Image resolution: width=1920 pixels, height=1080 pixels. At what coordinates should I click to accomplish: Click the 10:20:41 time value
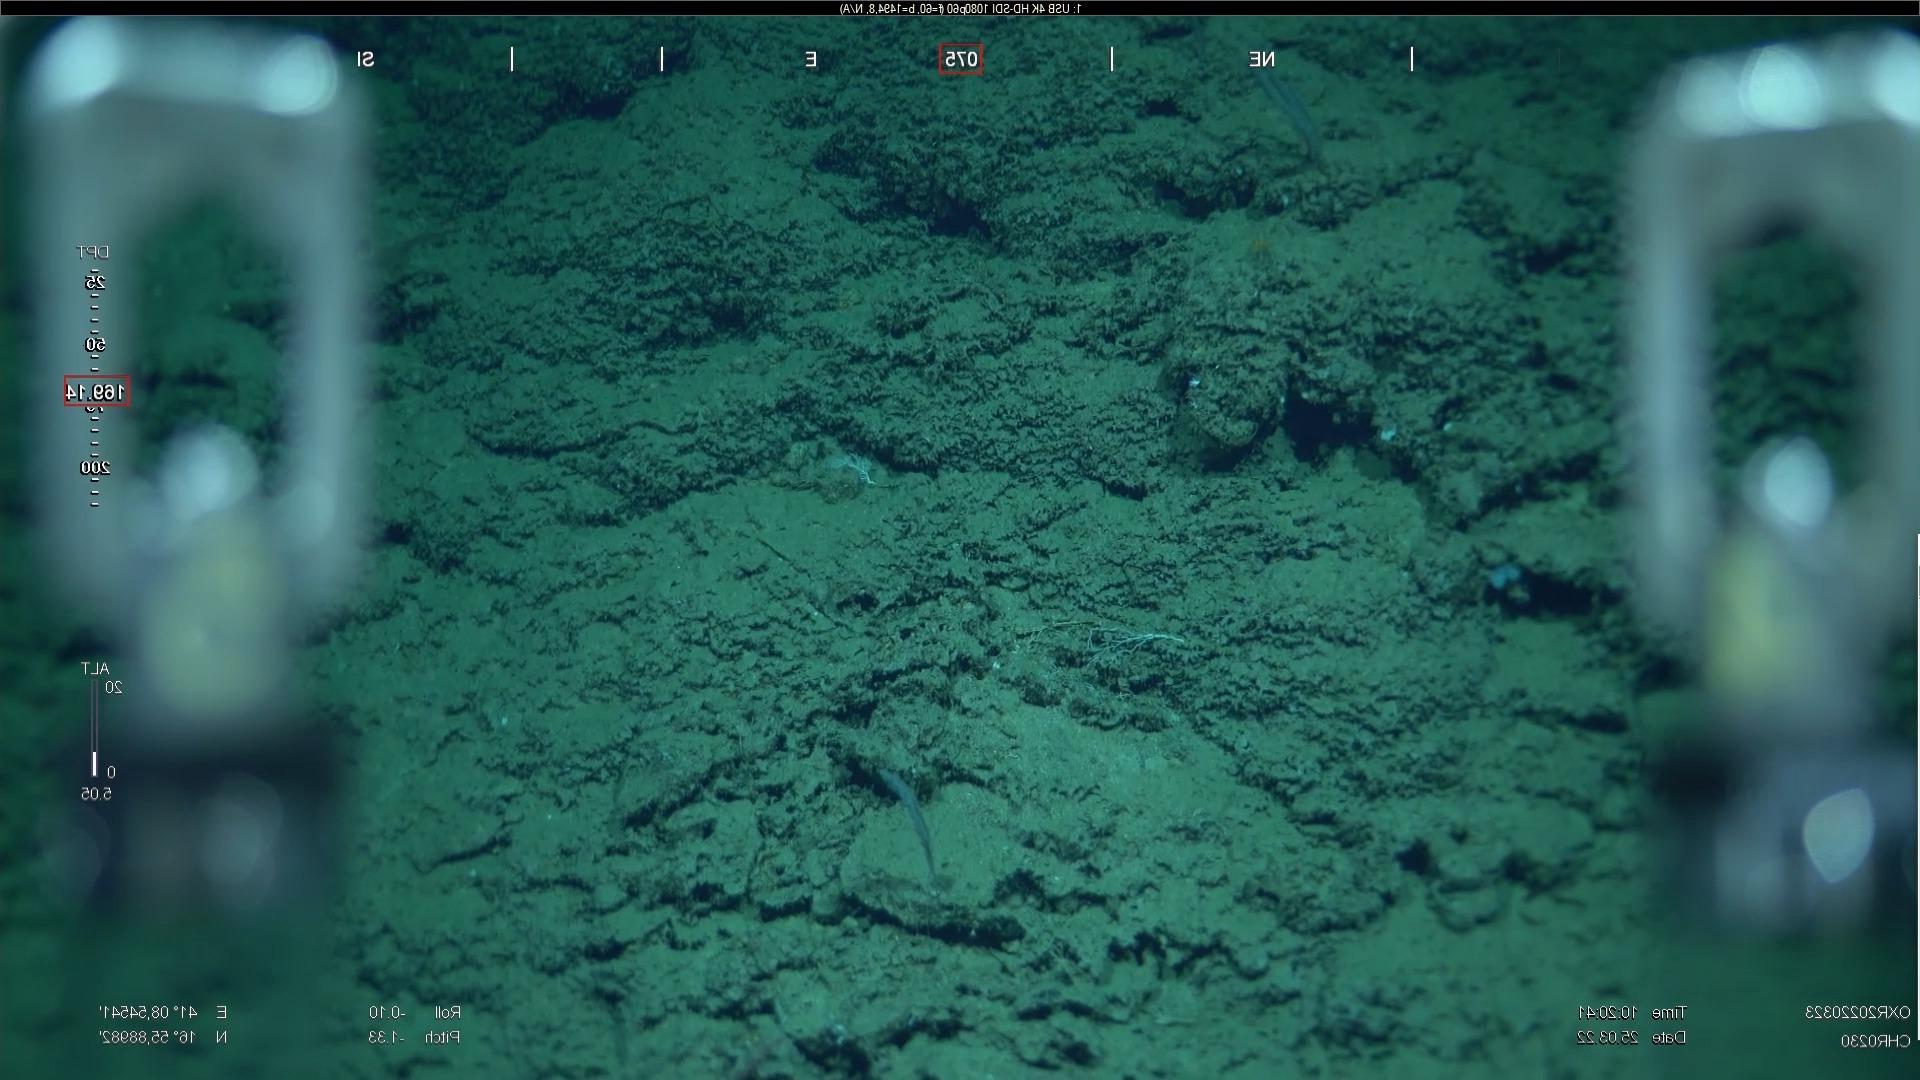(x=1607, y=1012)
